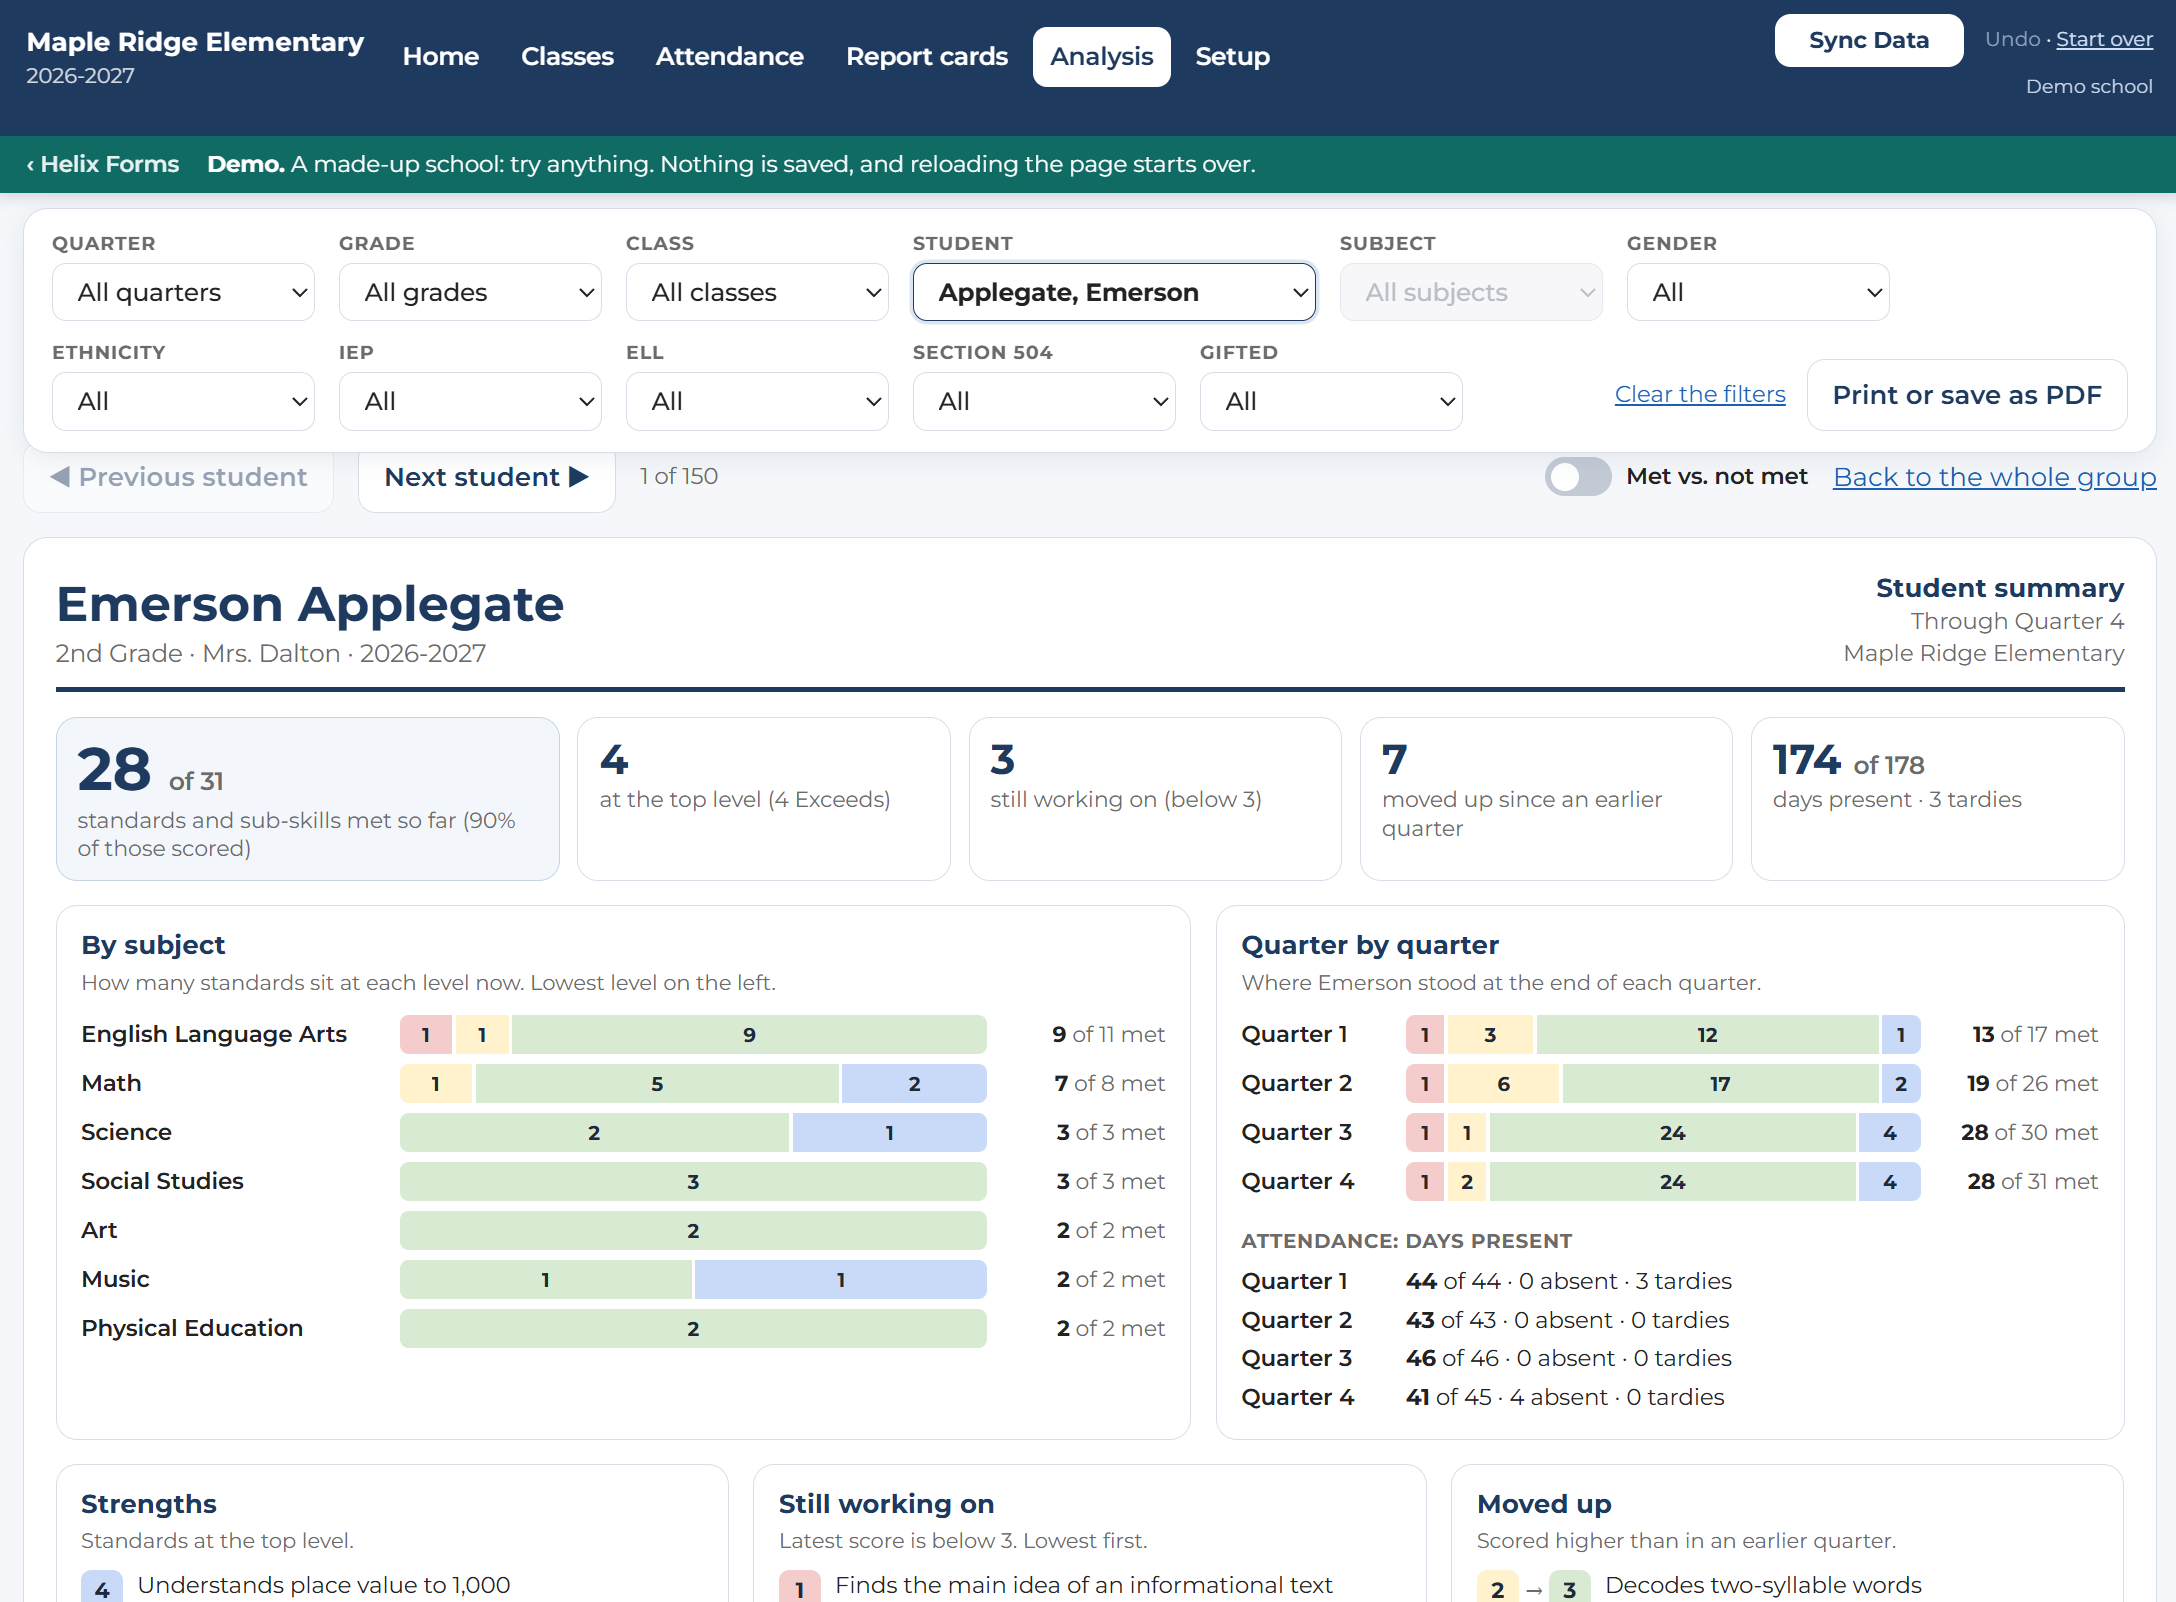
Task: Click the '28 of 30 met' Quarter 3 text
Action: click(2029, 1133)
